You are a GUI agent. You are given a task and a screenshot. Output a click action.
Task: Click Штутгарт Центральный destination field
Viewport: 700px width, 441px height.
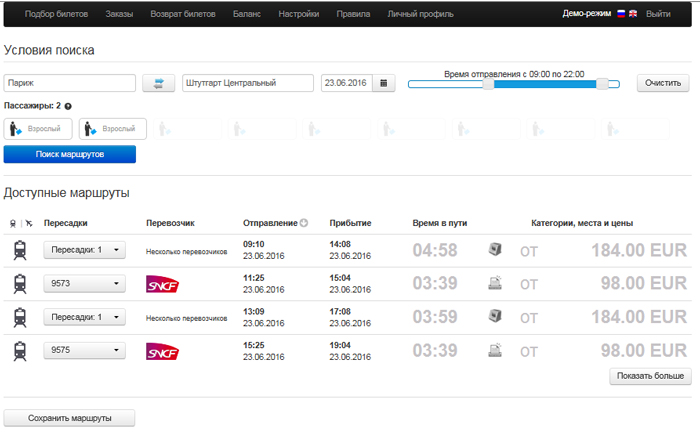(248, 83)
